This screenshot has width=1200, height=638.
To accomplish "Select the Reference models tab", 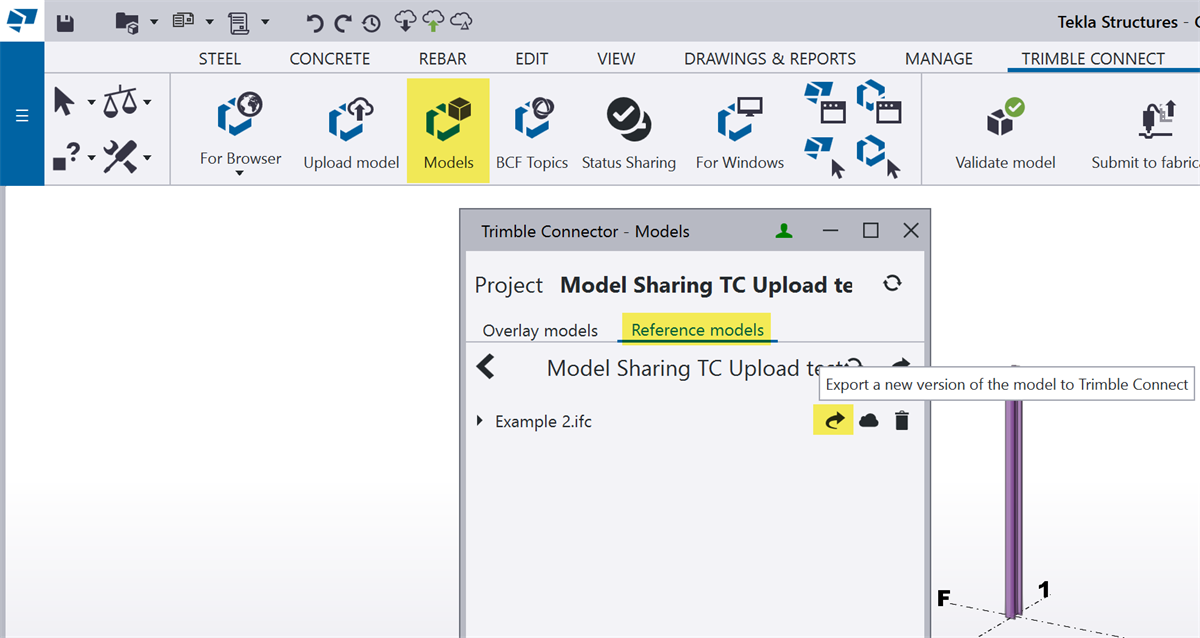I will pyautogui.click(x=698, y=329).
